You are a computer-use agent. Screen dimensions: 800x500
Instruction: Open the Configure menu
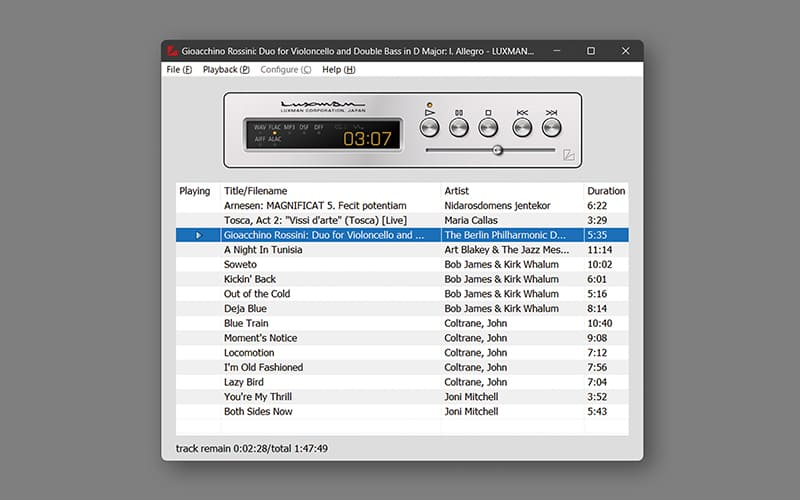286,69
